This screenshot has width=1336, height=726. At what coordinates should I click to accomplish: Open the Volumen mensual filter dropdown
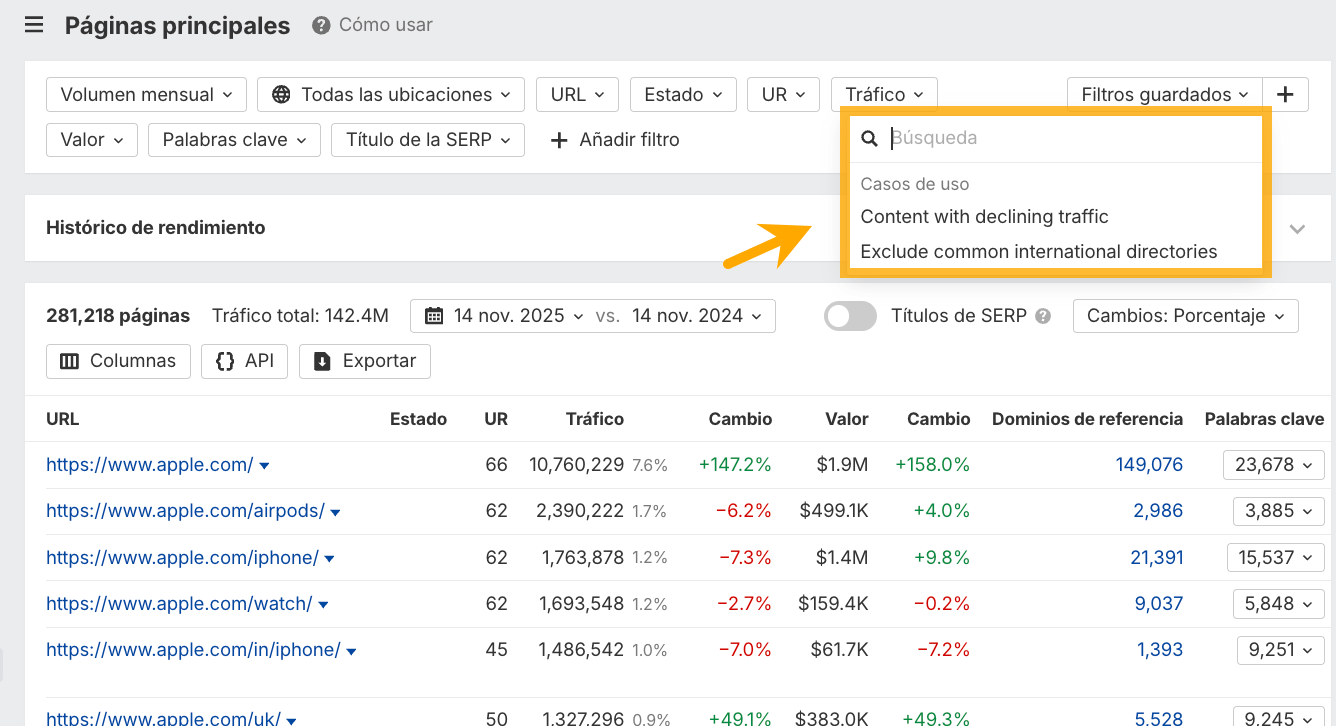coord(146,94)
